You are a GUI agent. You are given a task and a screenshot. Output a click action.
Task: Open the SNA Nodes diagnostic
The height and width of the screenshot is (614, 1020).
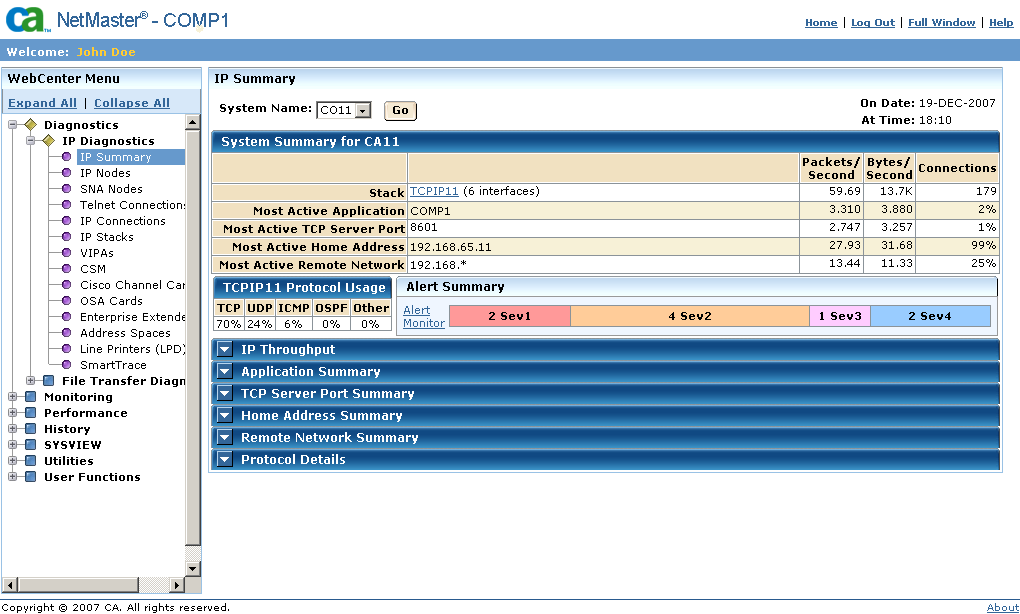click(x=110, y=188)
